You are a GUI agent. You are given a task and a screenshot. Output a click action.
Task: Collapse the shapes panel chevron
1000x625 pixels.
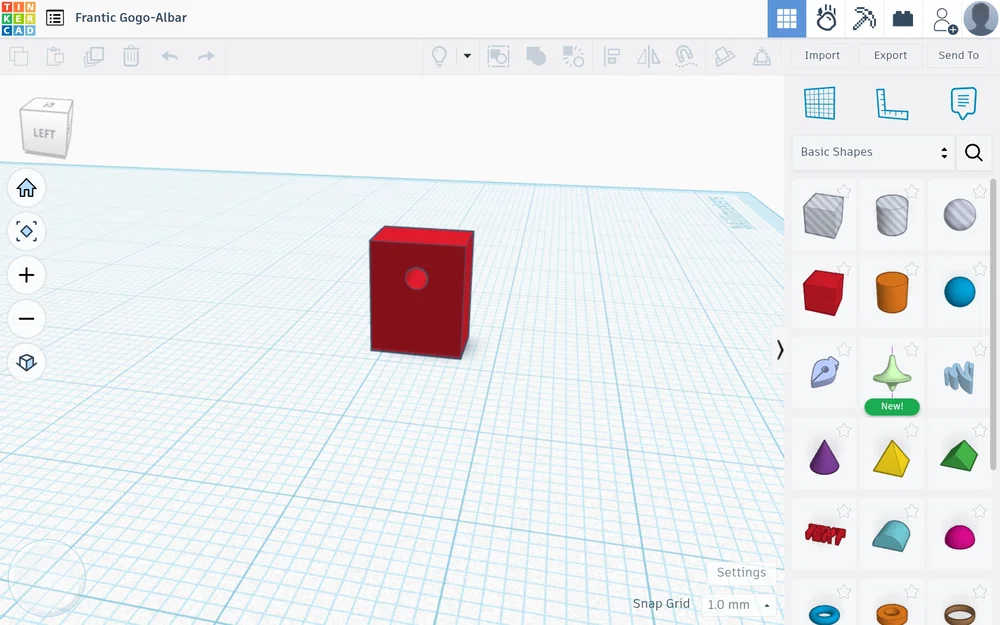[x=779, y=349]
